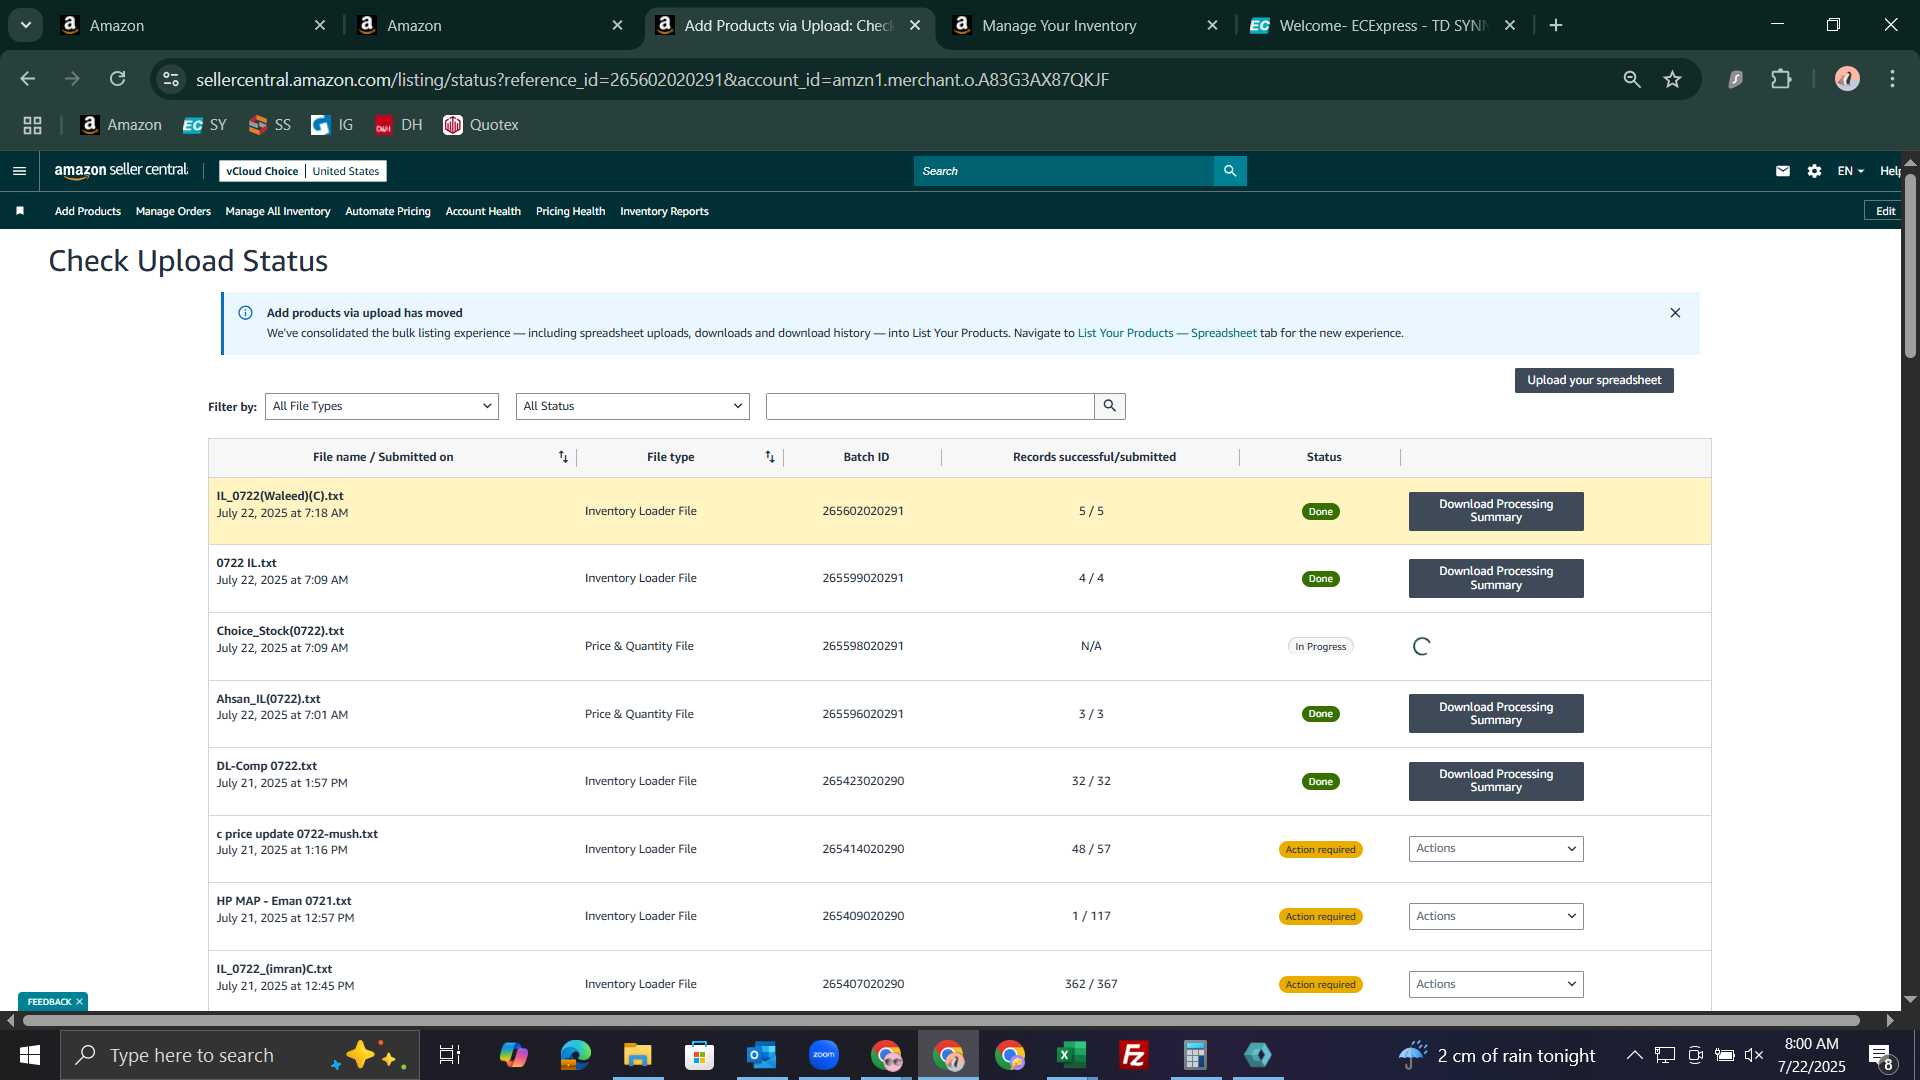Click the bookmark flag icon in favorites bar
This screenshot has height=1080, width=1920.
20,211
